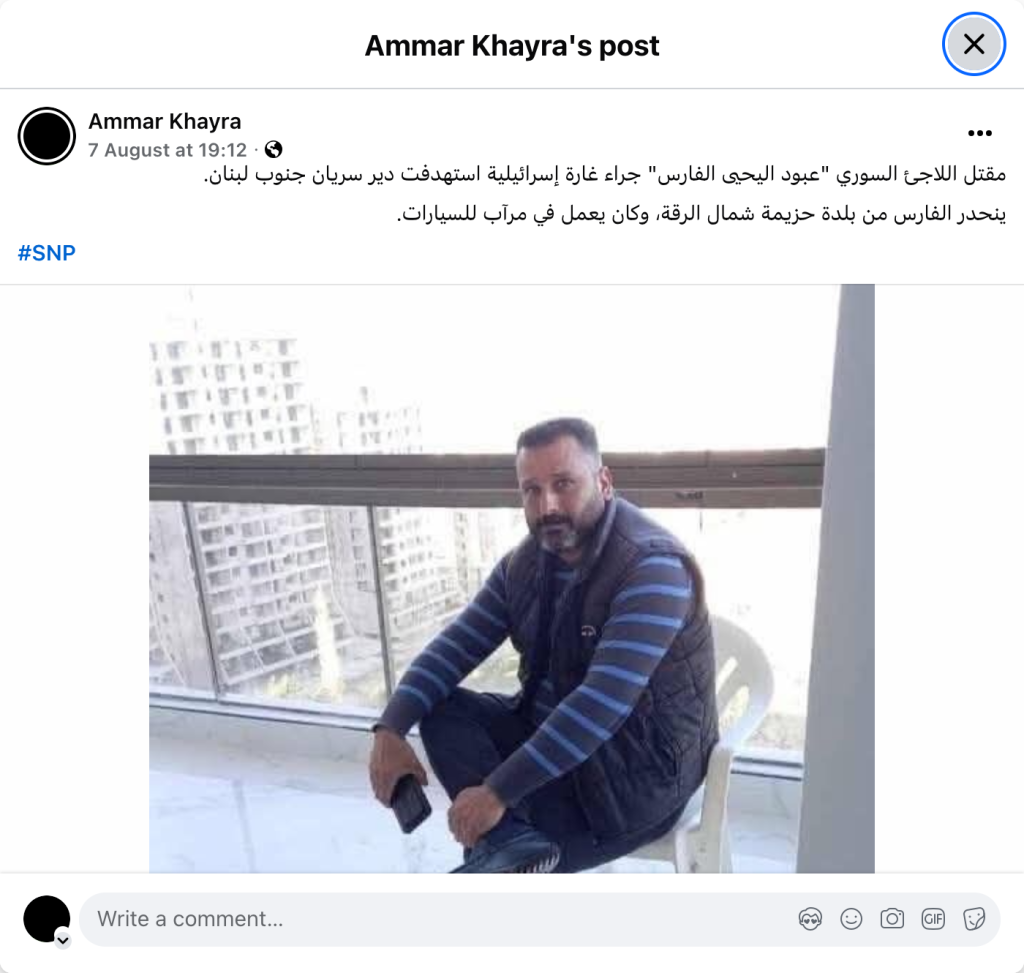Click the Ammar Khayra author name

point(165,121)
